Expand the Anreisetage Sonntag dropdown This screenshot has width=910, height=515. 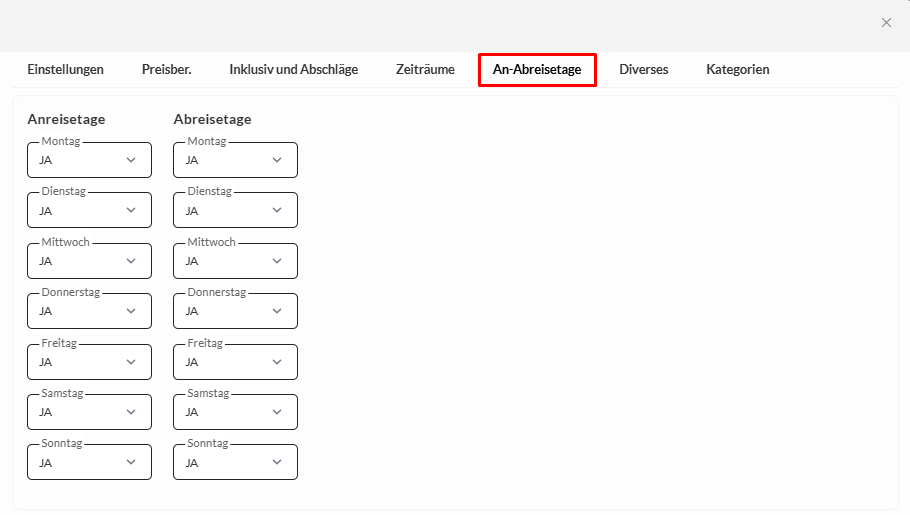click(90, 463)
